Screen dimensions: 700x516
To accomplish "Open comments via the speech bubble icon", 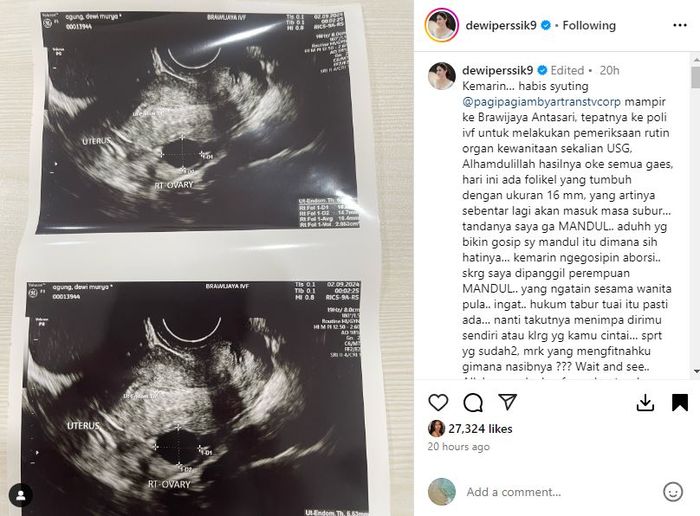I will coord(473,403).
